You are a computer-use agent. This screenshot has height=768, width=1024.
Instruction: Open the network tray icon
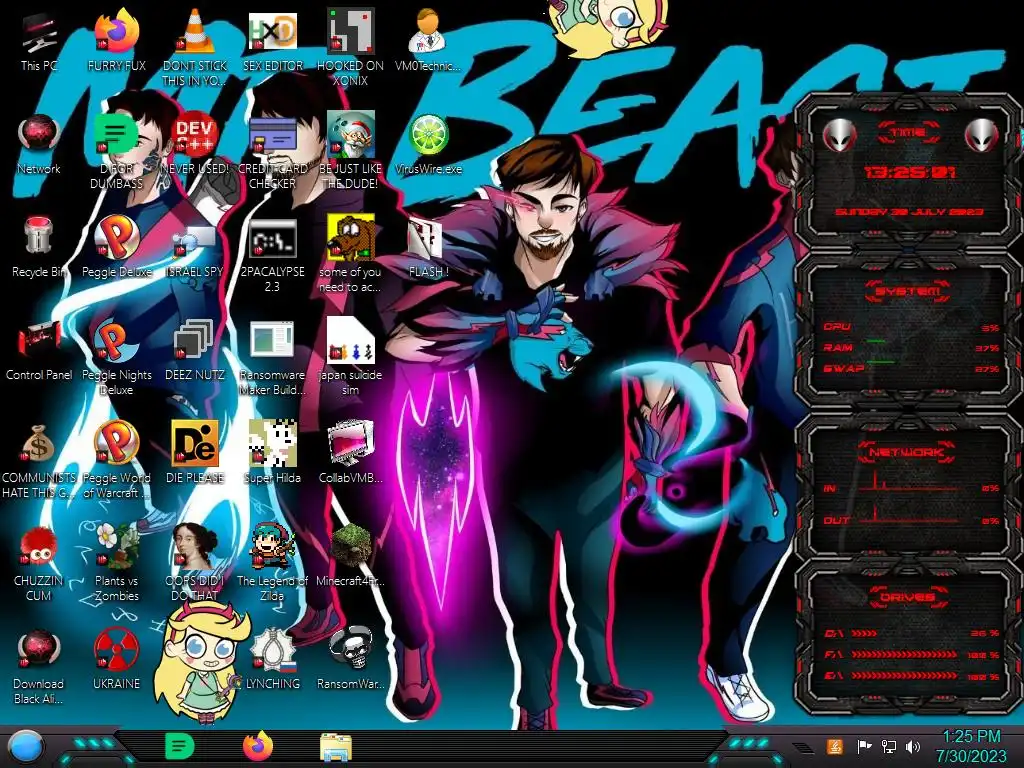889,746
